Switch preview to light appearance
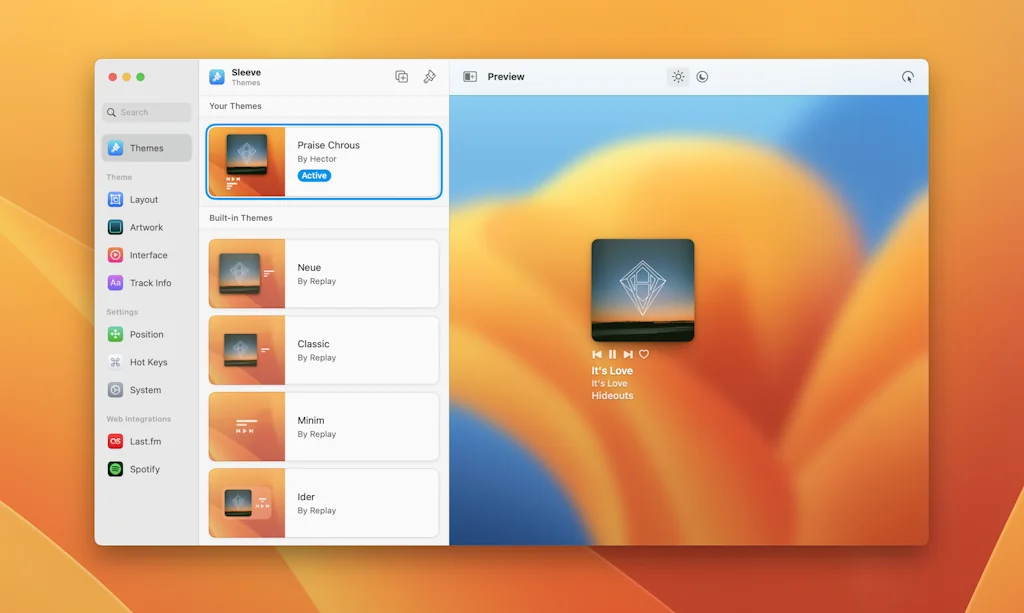Image resolution: width=1024 pixels, height=613 pixels. (678, 76)
